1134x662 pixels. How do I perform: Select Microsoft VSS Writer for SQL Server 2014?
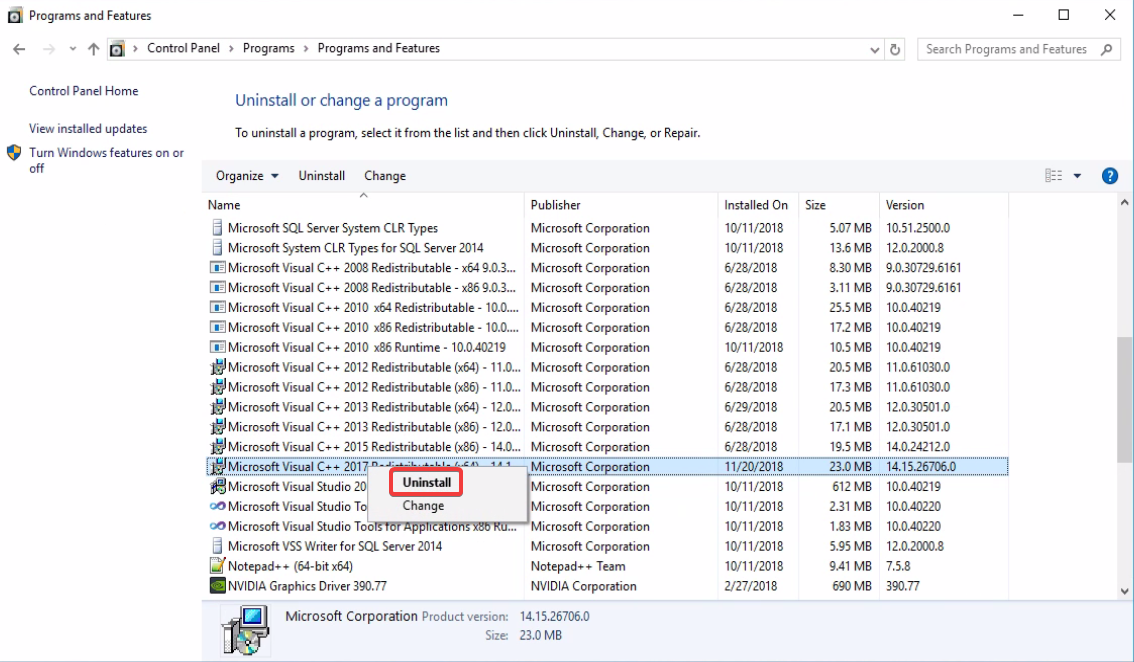coord(335,546)
